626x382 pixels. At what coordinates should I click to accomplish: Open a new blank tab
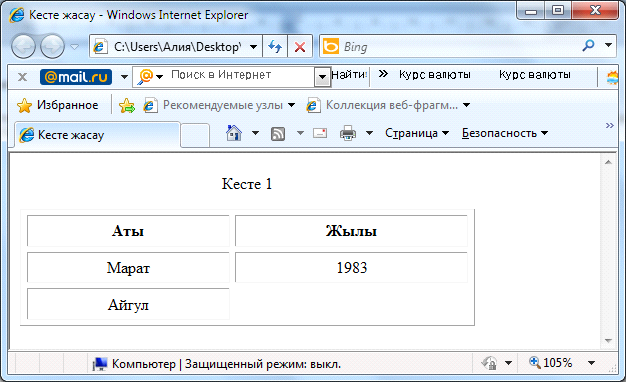tap(195, 136)
